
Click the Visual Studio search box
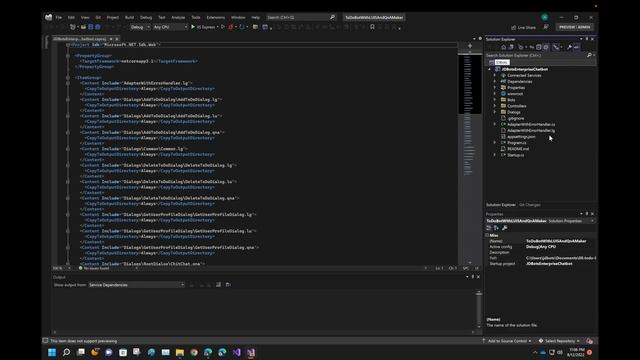coord(301,18)
